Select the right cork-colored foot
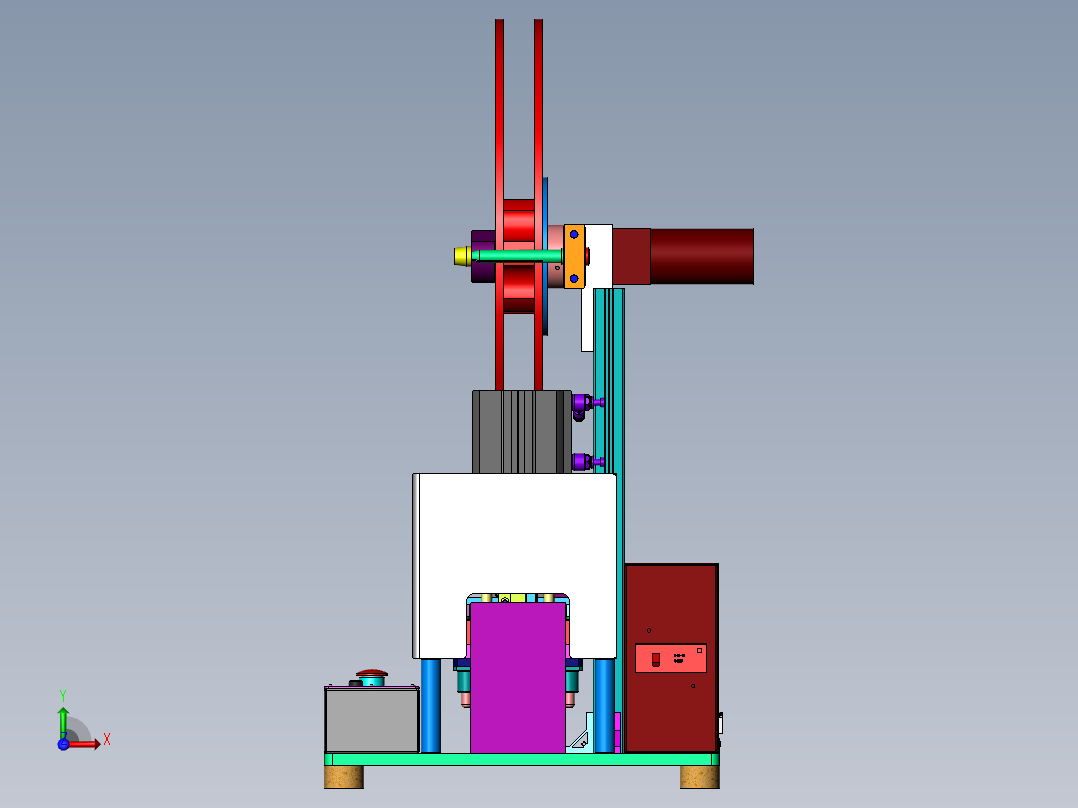1078x808 pixels. [700, 777]
